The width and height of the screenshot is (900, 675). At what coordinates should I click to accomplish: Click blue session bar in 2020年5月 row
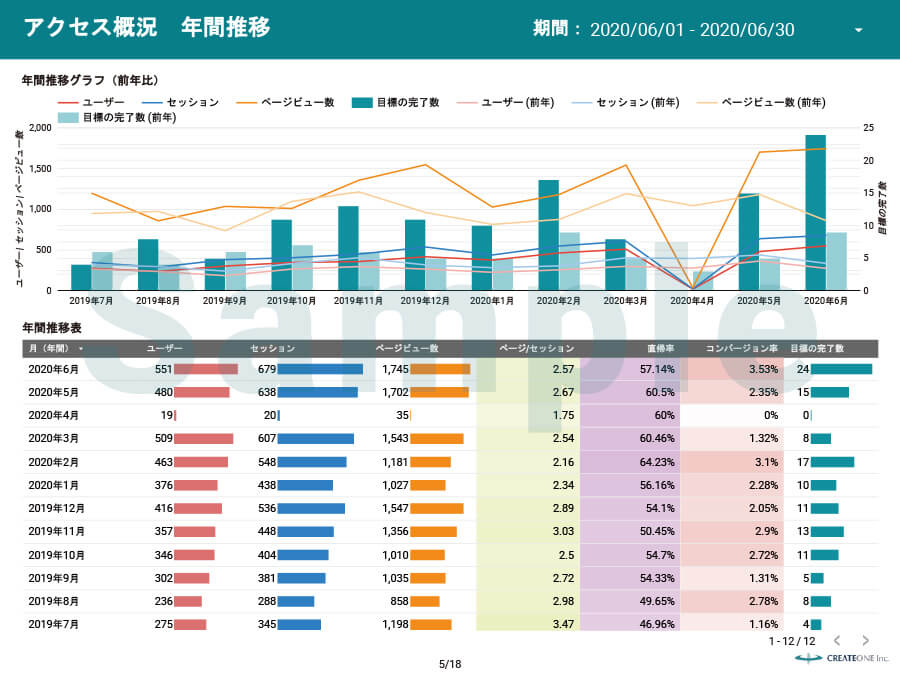(x=317, y=392)
